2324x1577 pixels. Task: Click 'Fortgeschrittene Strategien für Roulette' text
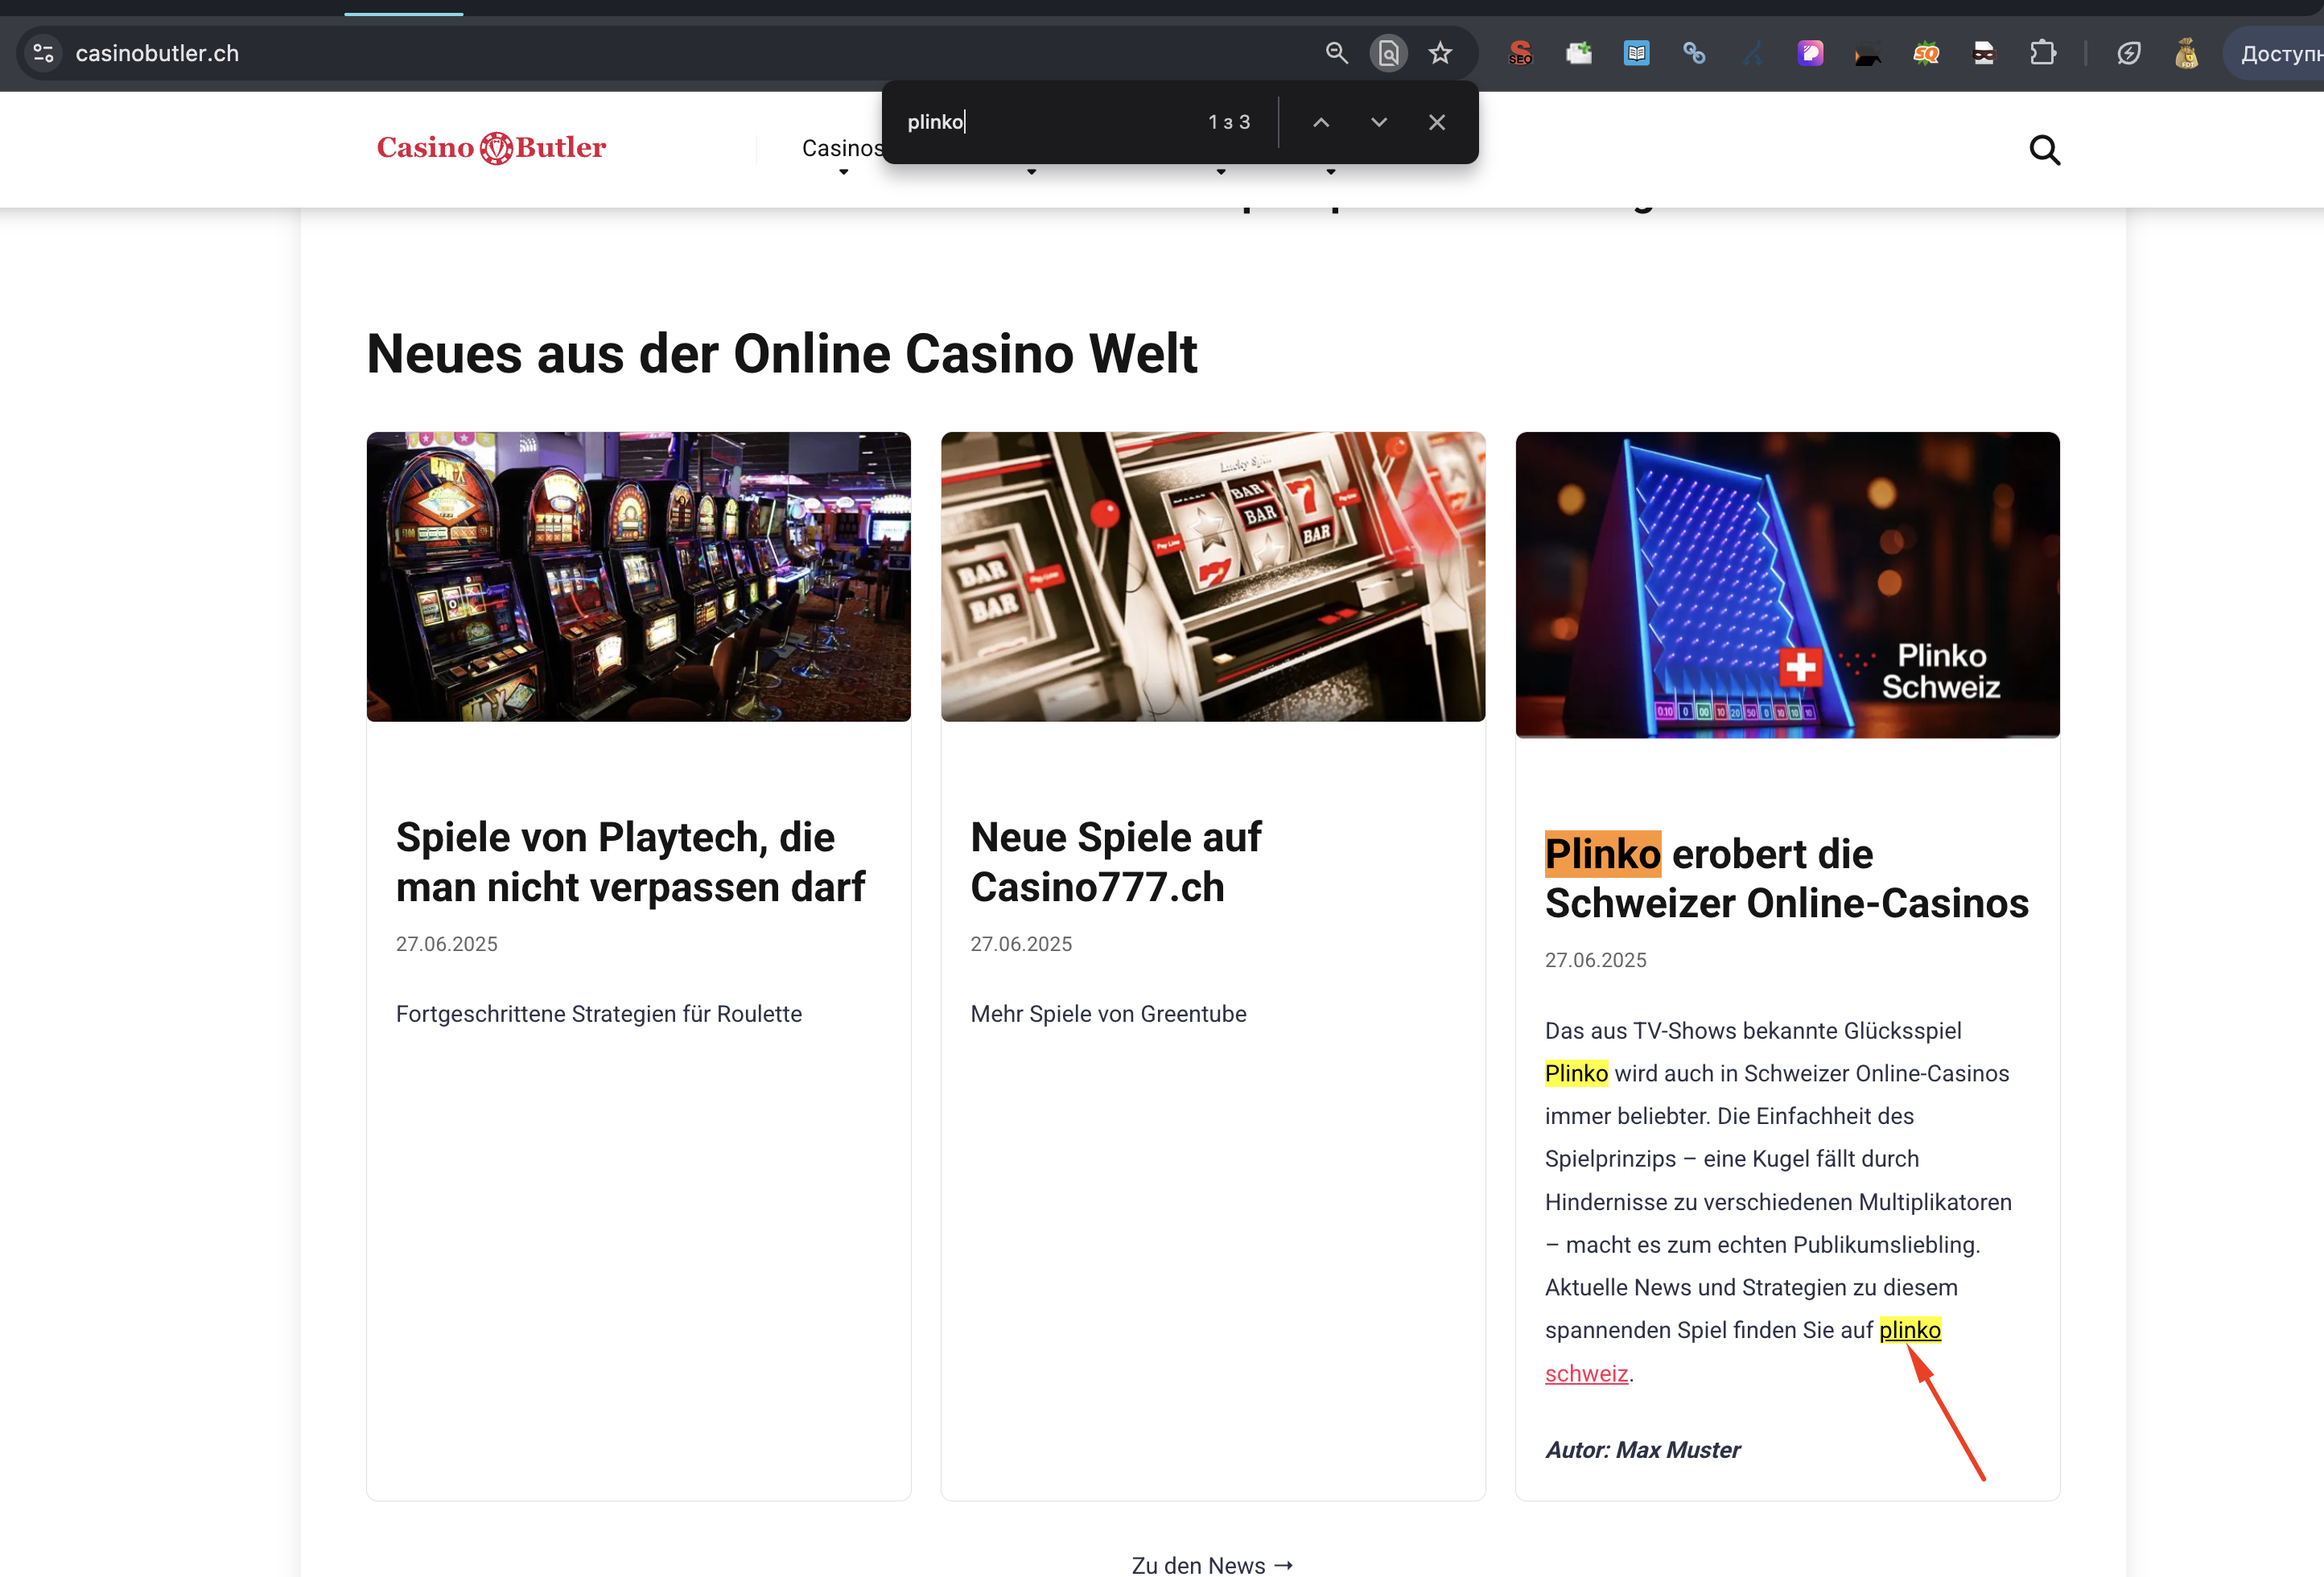(x=599, y=1014)
